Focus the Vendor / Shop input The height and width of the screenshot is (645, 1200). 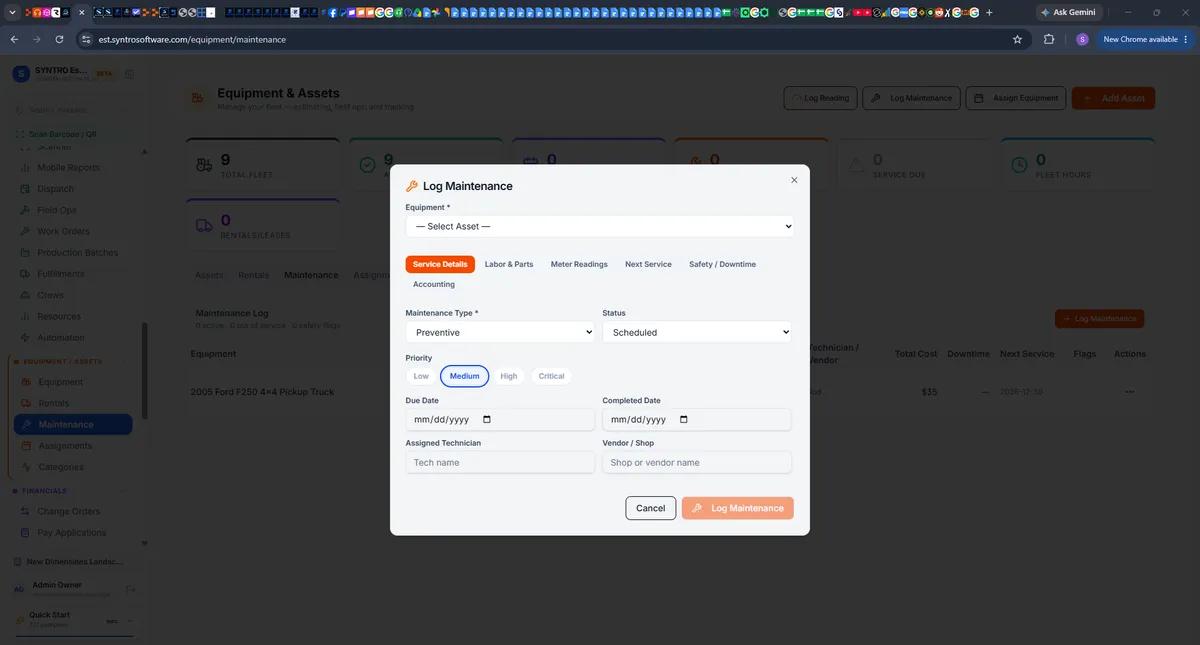[x=697, y=462]
